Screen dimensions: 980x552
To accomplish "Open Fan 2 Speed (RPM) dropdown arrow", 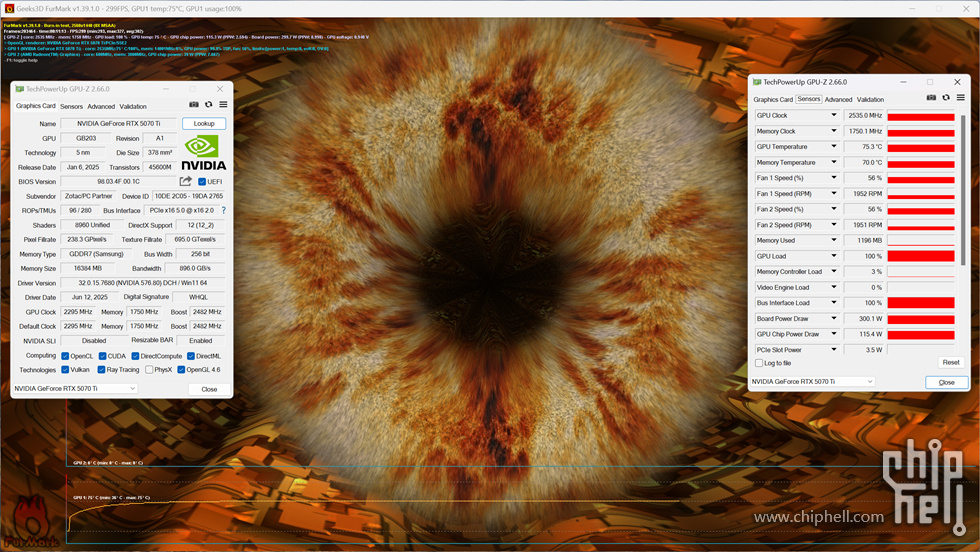I will (833, 224).
